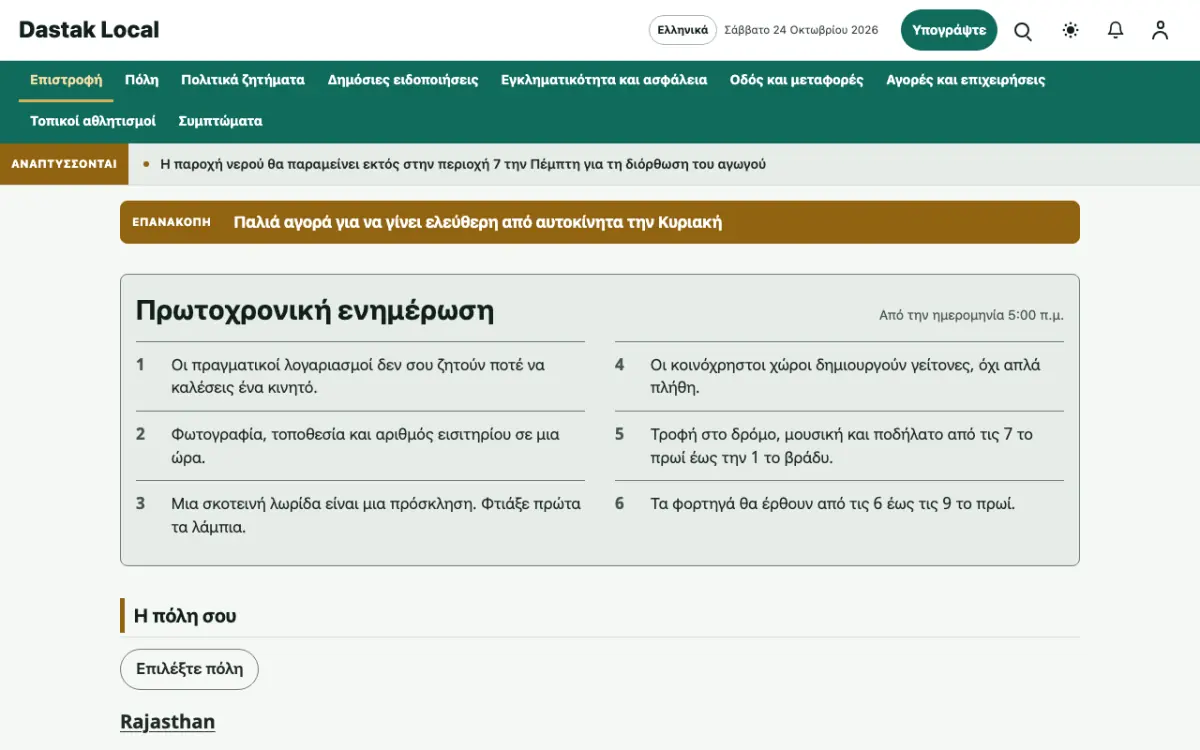Open the search magnifier icon

(x=1023, y=31)
